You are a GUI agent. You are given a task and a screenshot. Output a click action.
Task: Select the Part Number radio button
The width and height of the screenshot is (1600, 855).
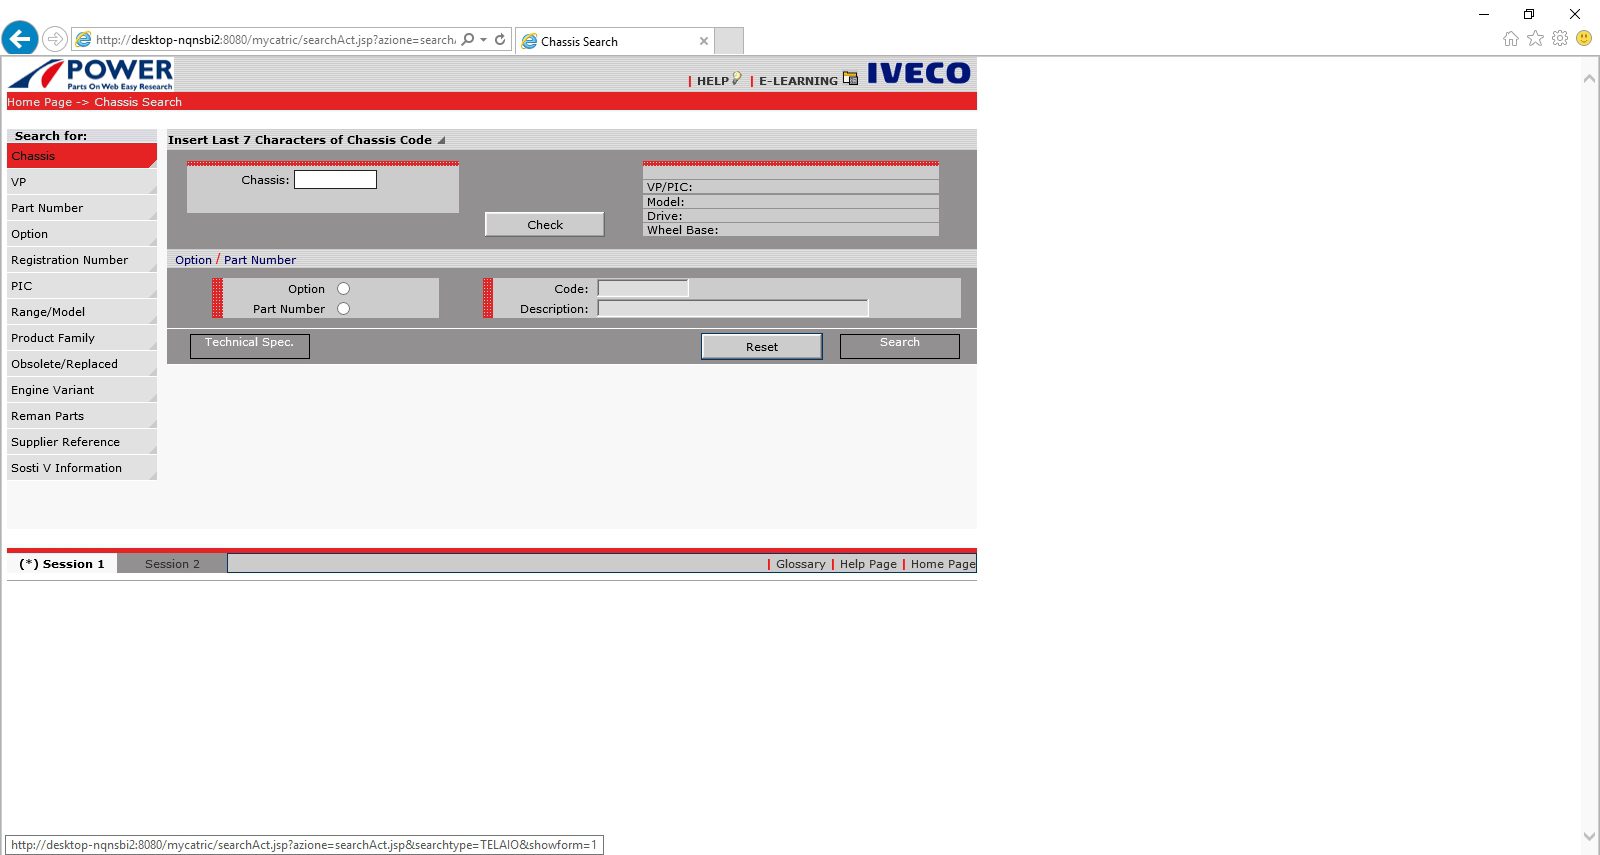(x=343, y=309)
